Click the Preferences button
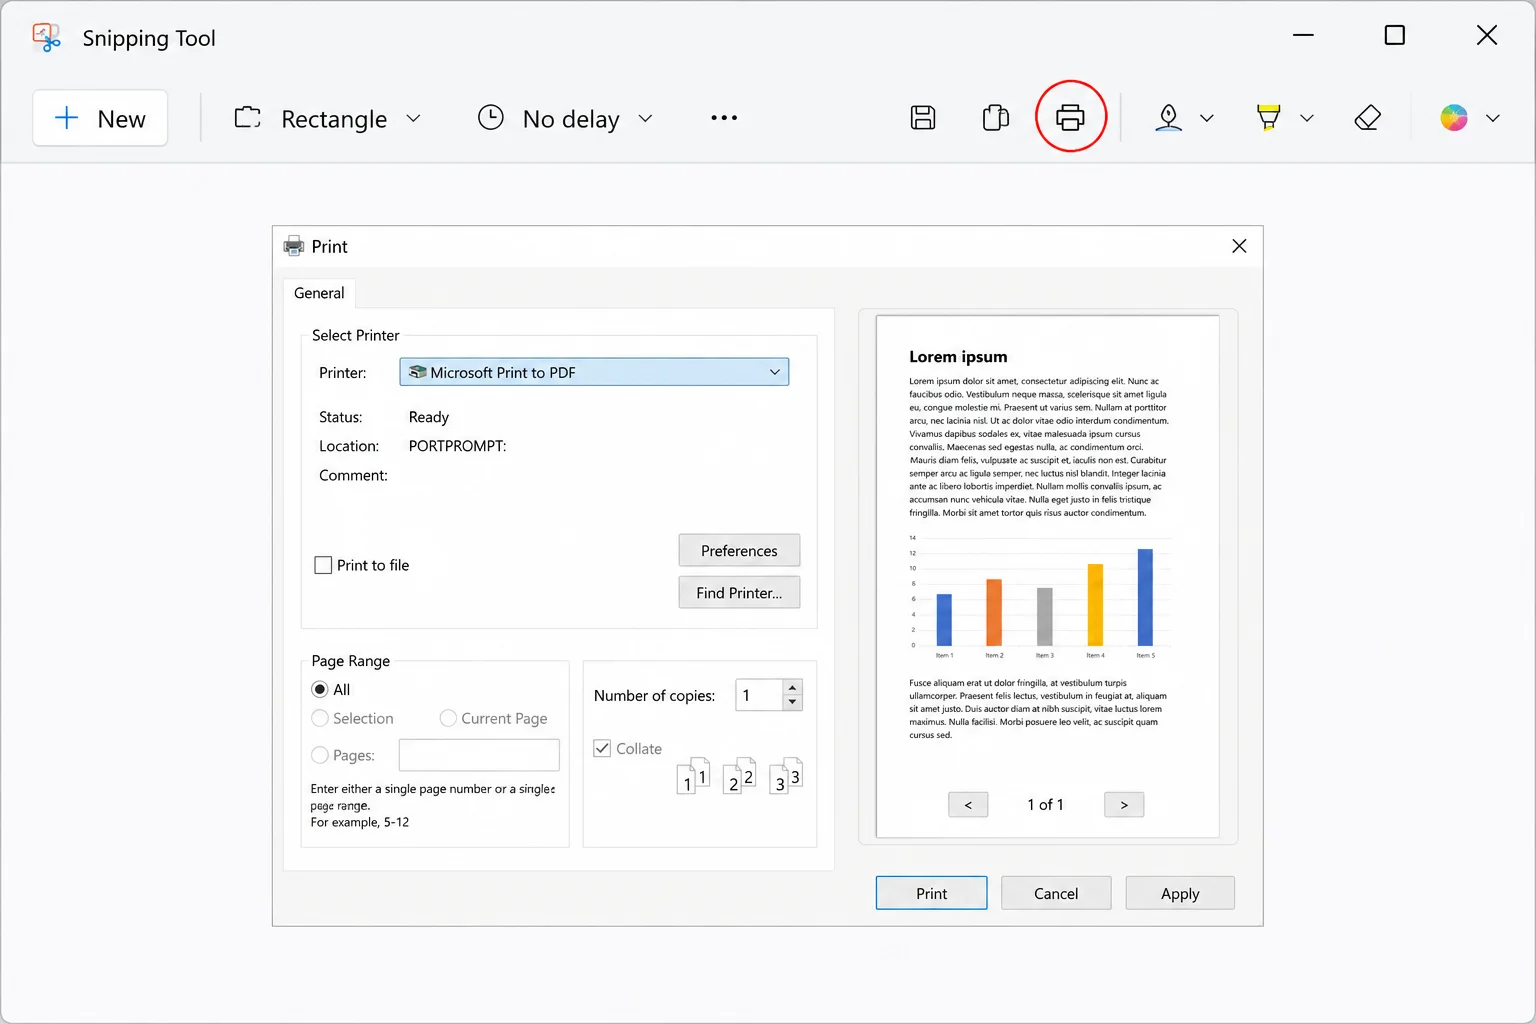 click(739, 551)
